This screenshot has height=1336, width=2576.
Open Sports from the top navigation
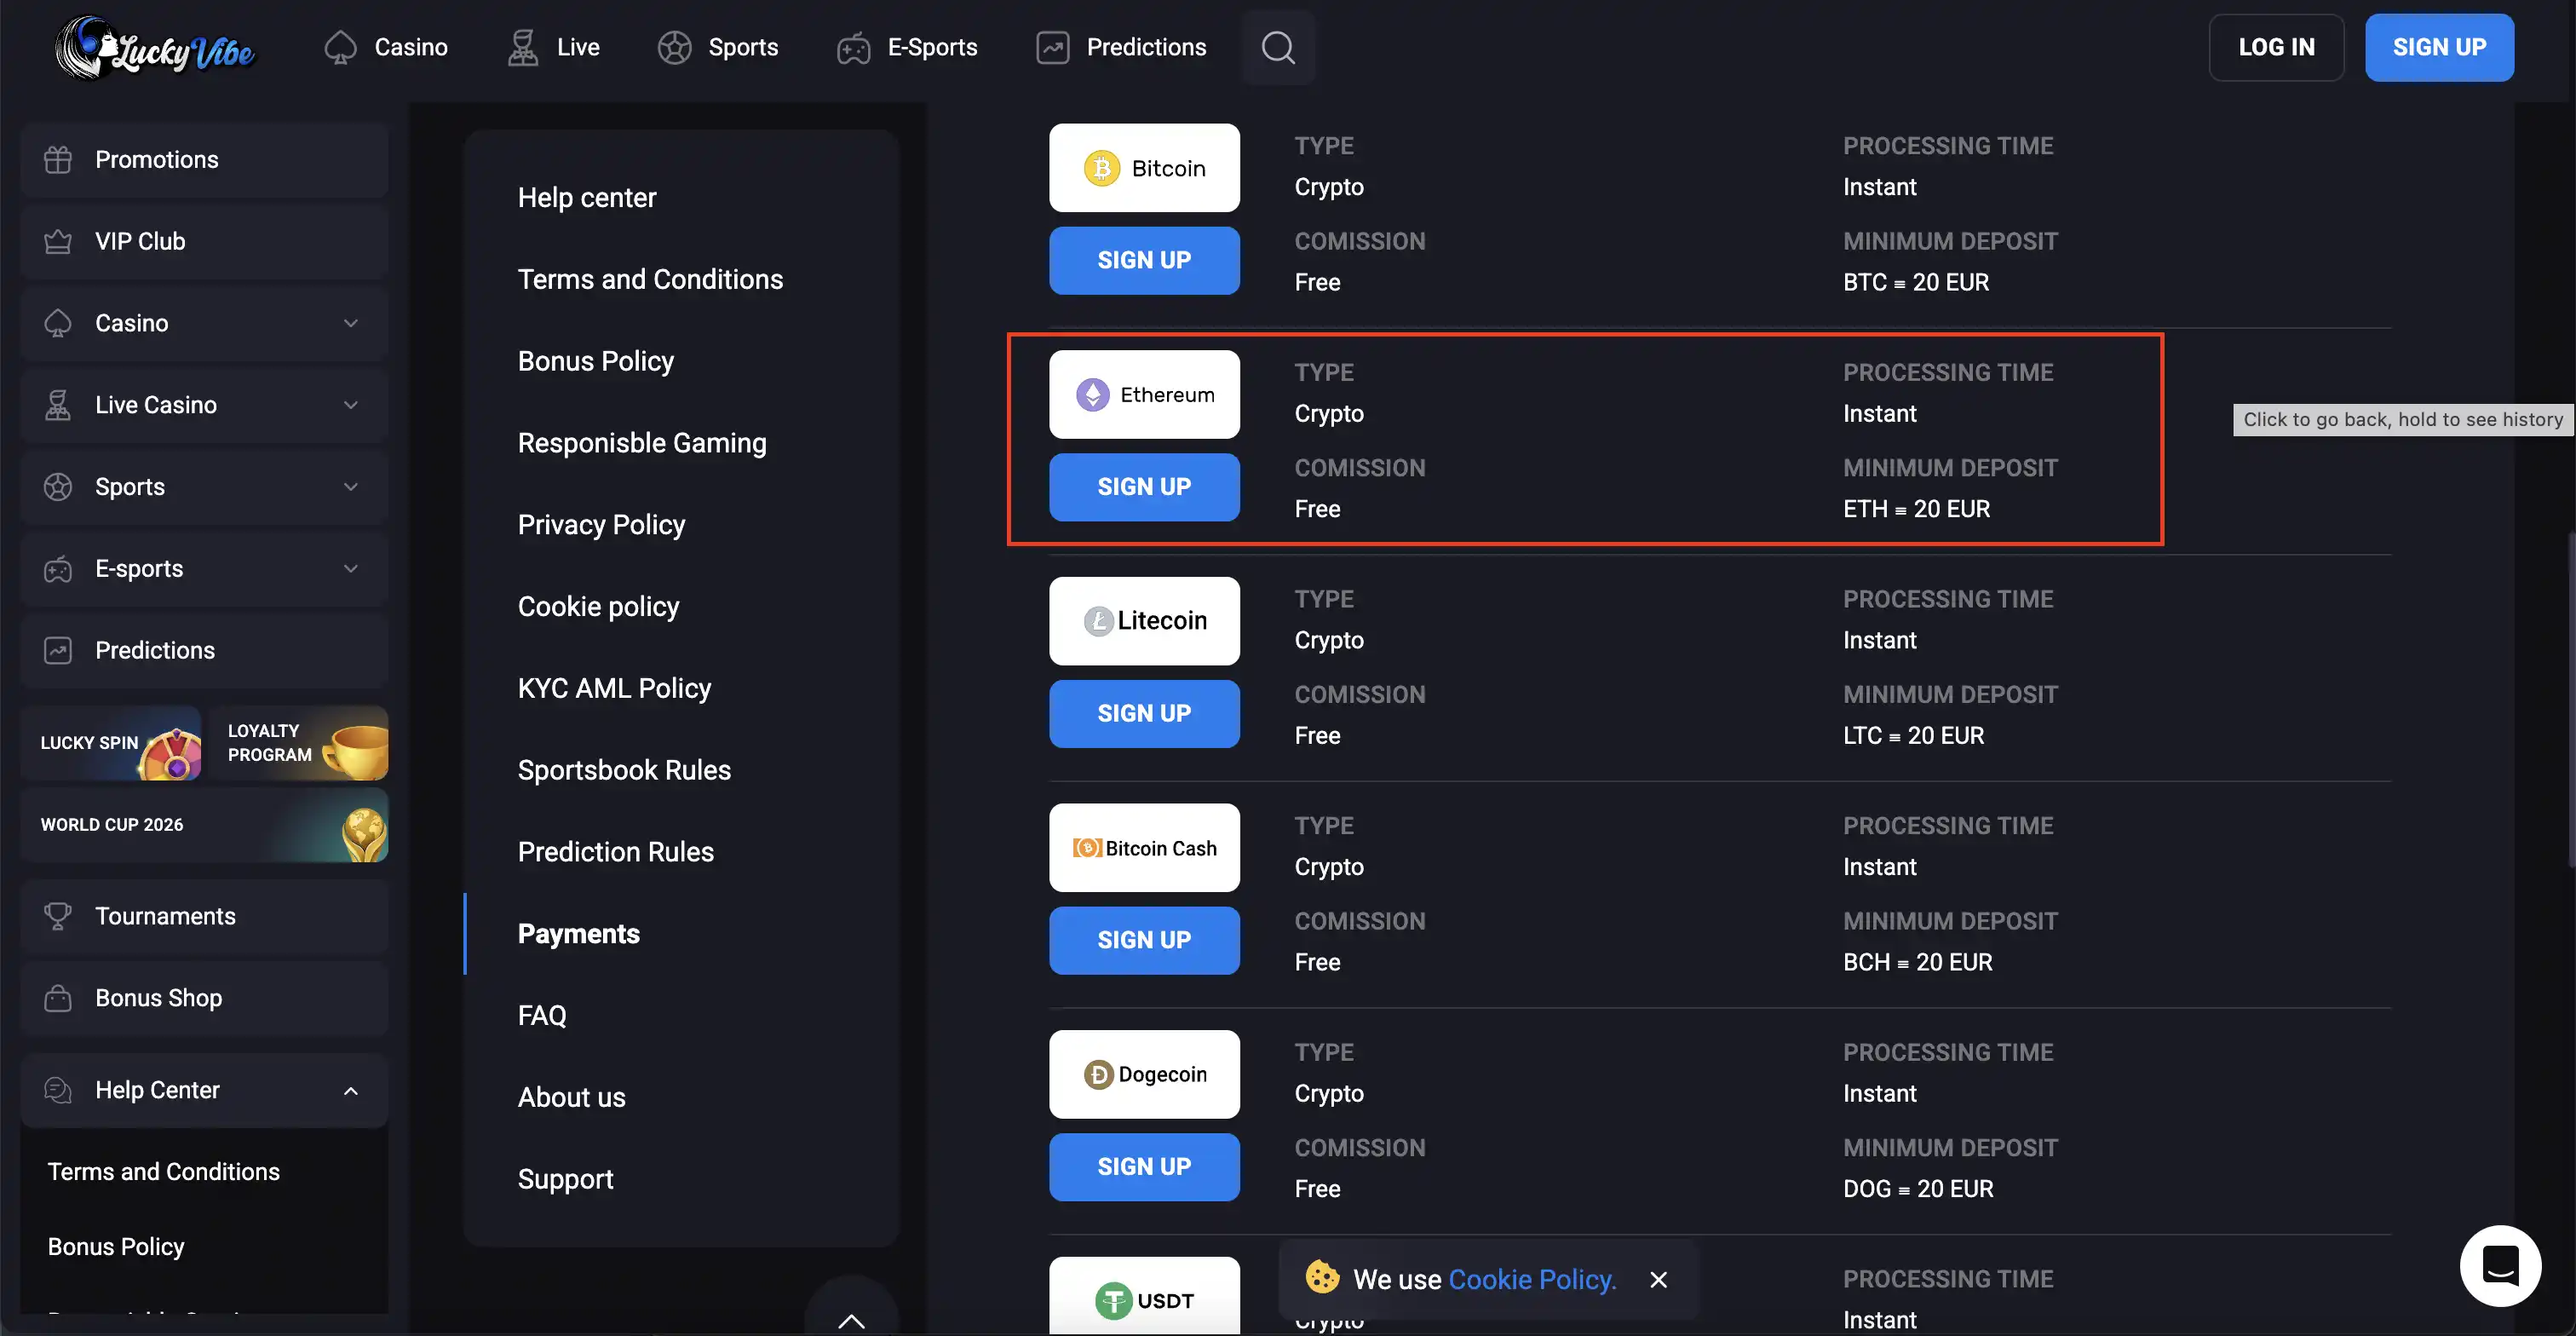(717, 47)
